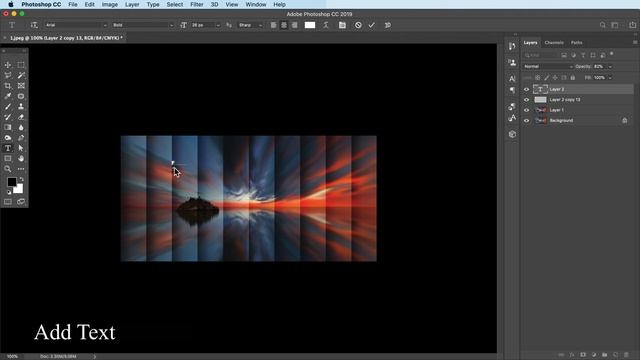This screenshot has width=640, height=360.
Task: Switch to the Paths tab
Action: 576,42
